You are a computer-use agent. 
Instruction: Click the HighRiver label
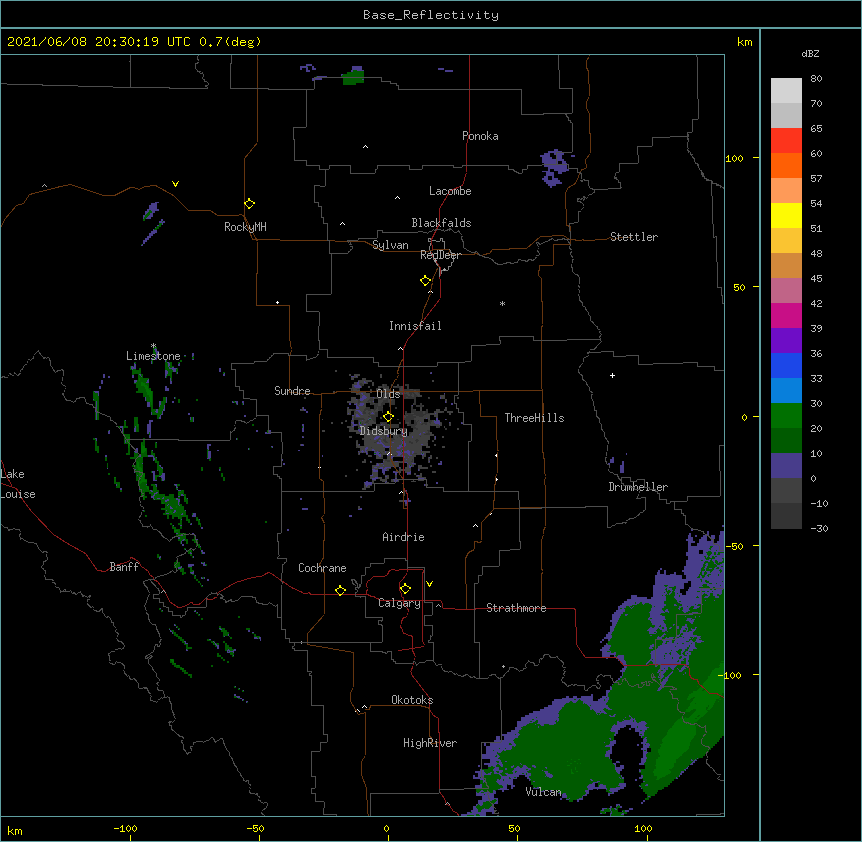click(x=430, y=743)
